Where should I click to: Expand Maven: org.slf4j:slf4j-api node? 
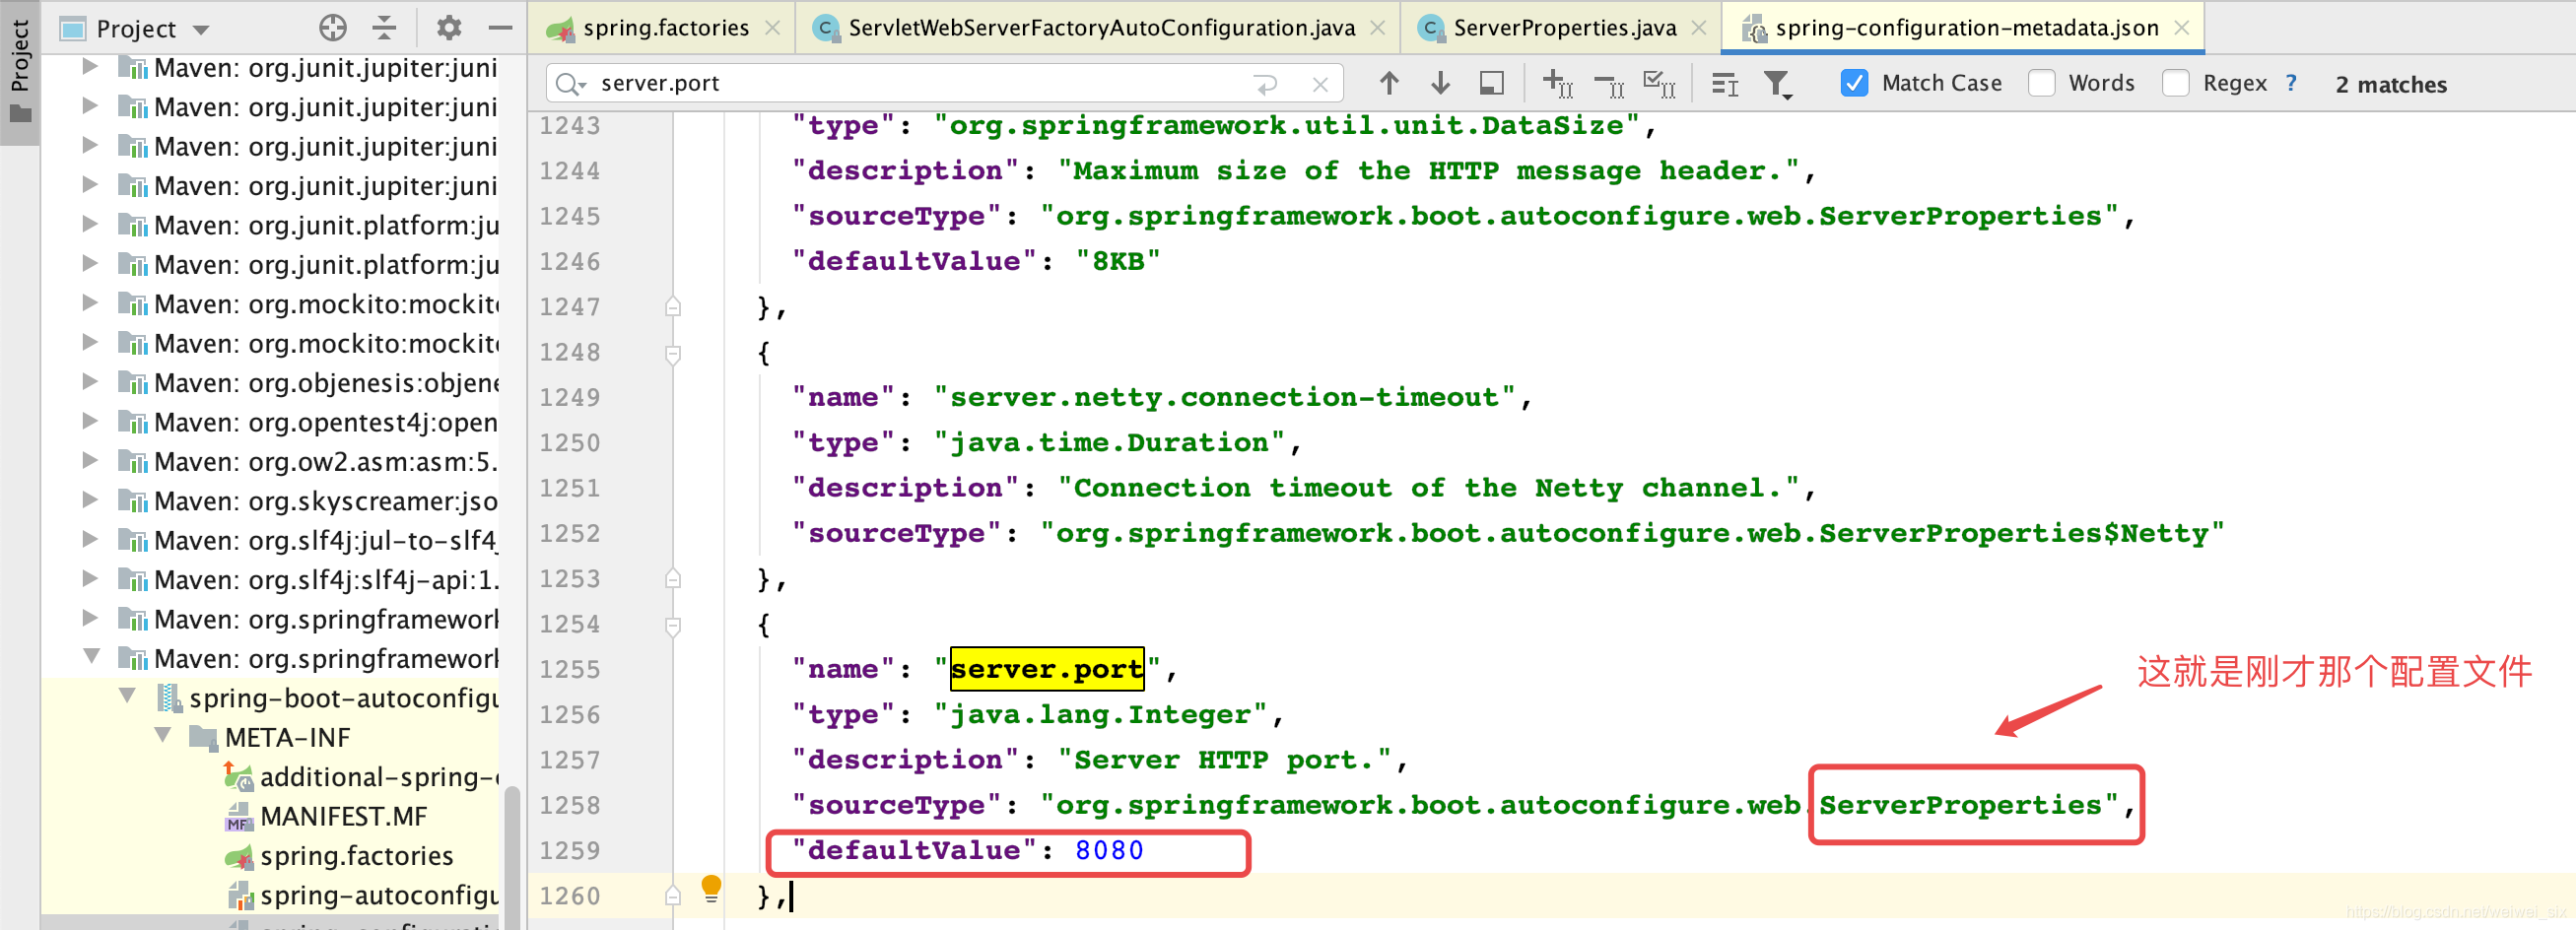[x=89, y=579]
